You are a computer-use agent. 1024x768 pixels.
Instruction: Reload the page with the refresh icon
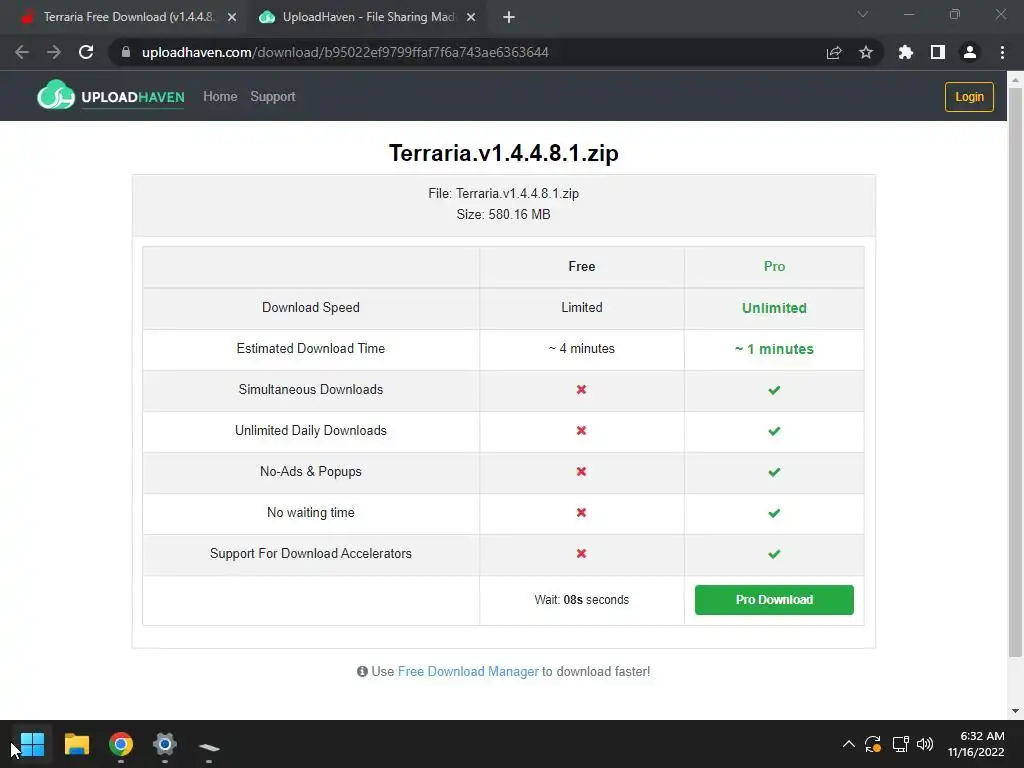tap(86, 52)
